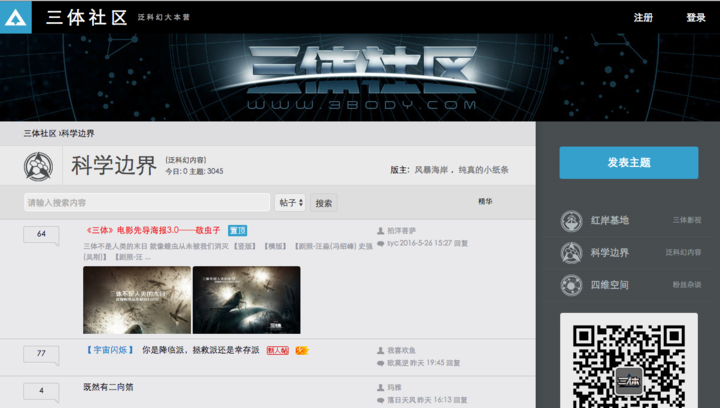This screenshot has width=720, height=408.
Task: Click user icon beside 拍洋菩萨
Action: 380,231
